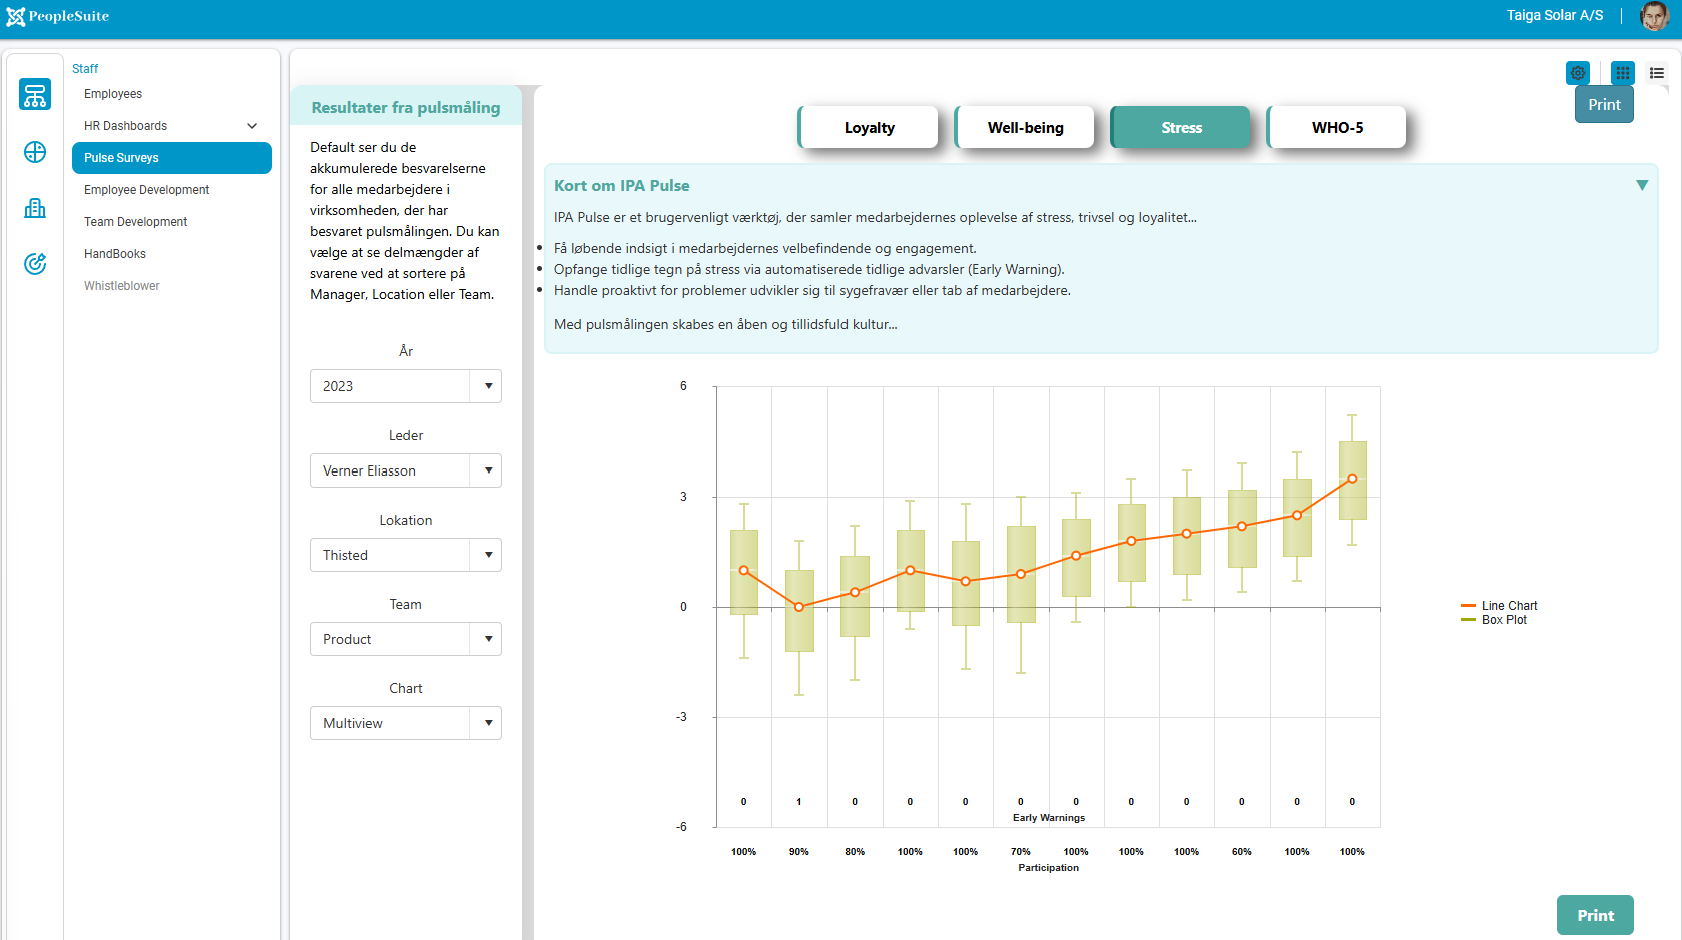This screenshot has width=1682, height=940.
Task: Open the company building sidebar icon
Action: (35, 208)
